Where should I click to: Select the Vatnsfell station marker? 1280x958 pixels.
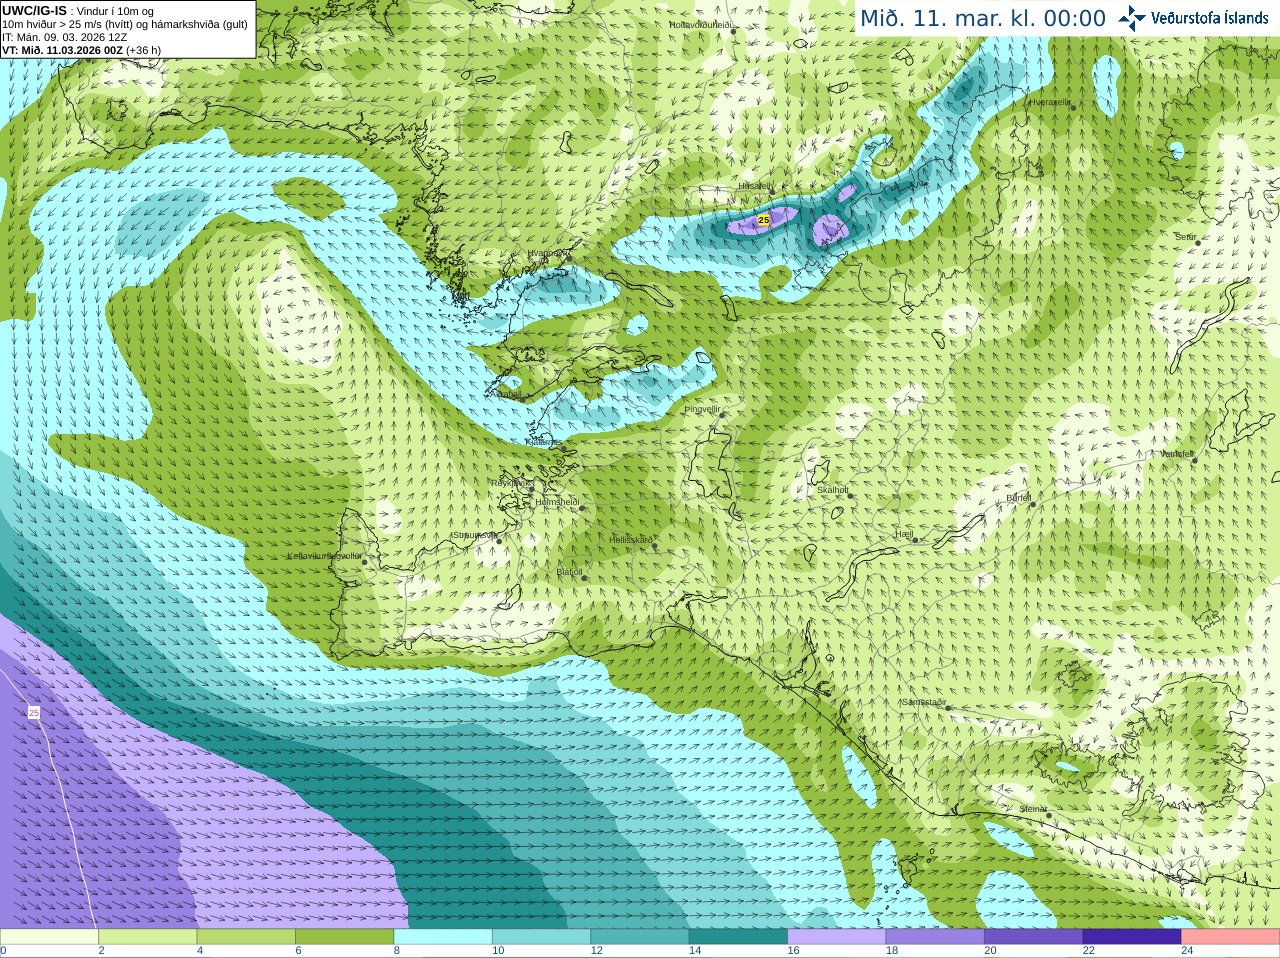pos(1195,459)
